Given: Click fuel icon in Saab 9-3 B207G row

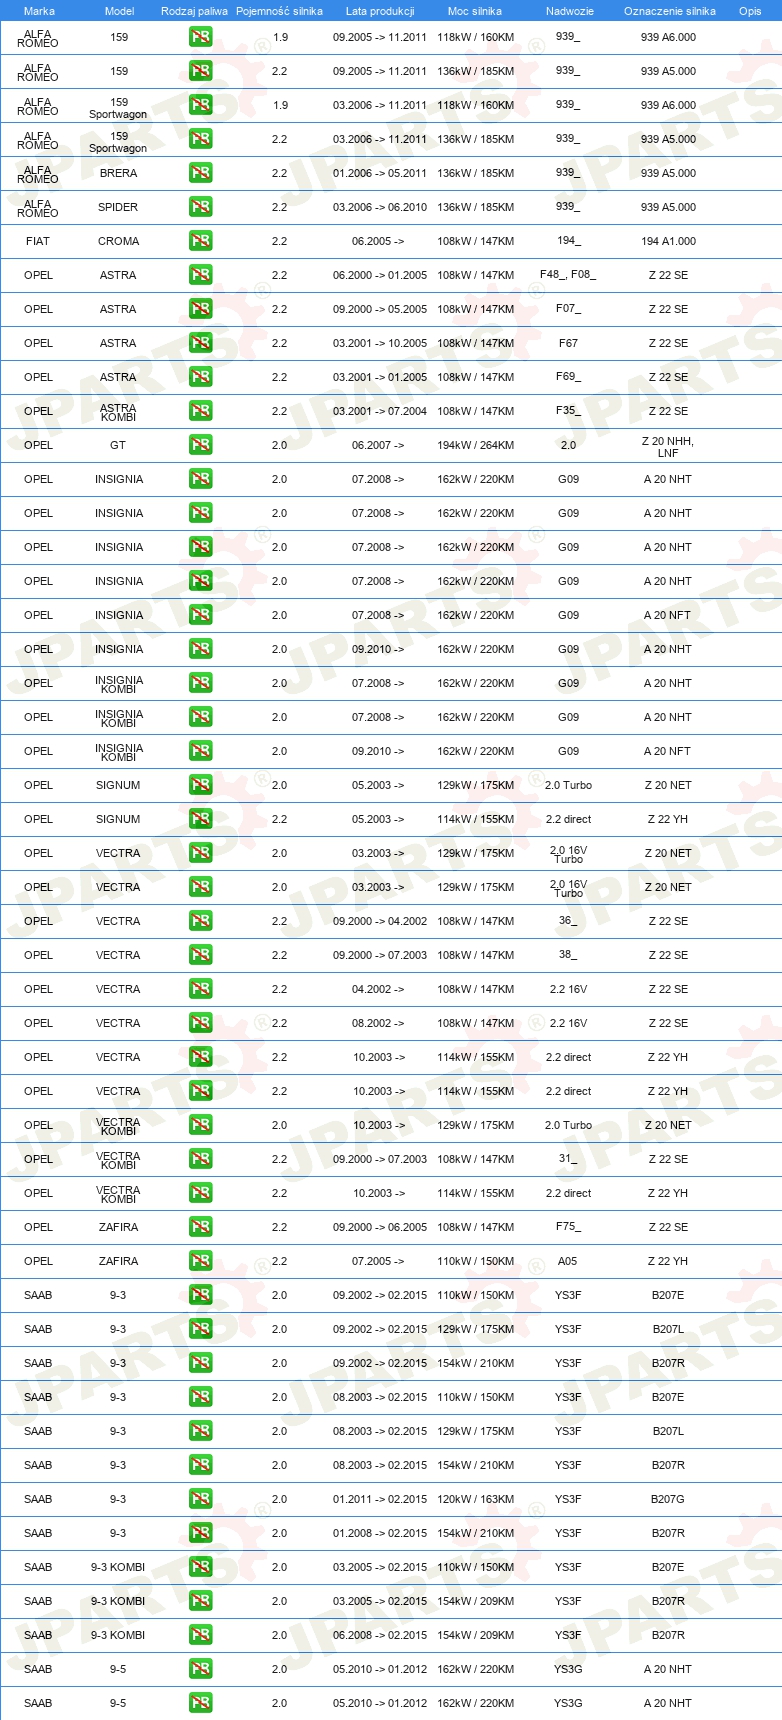Looking at the screenshot, I should (x=200, y=1499).
